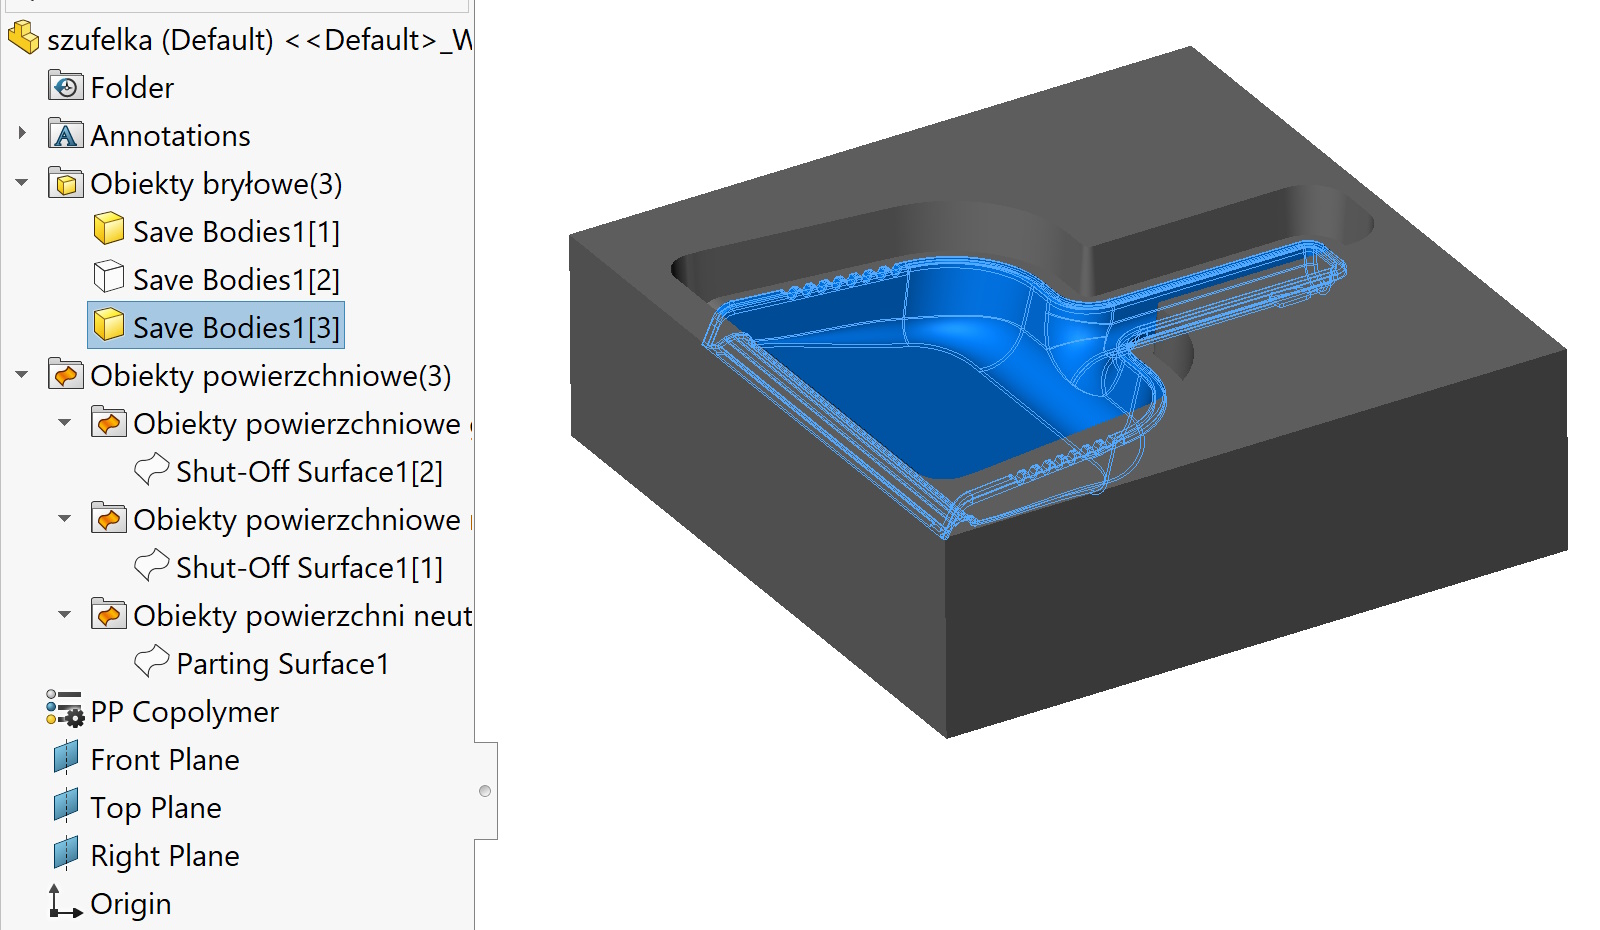Click the Folder feature icon
Screen dimensions: 1600x930
coord(65,86)
